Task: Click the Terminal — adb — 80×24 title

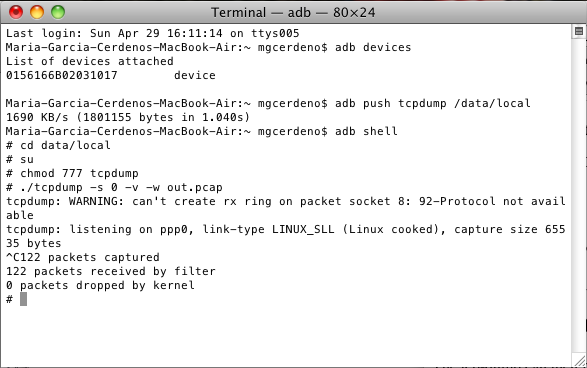Action: pos(293,12)
